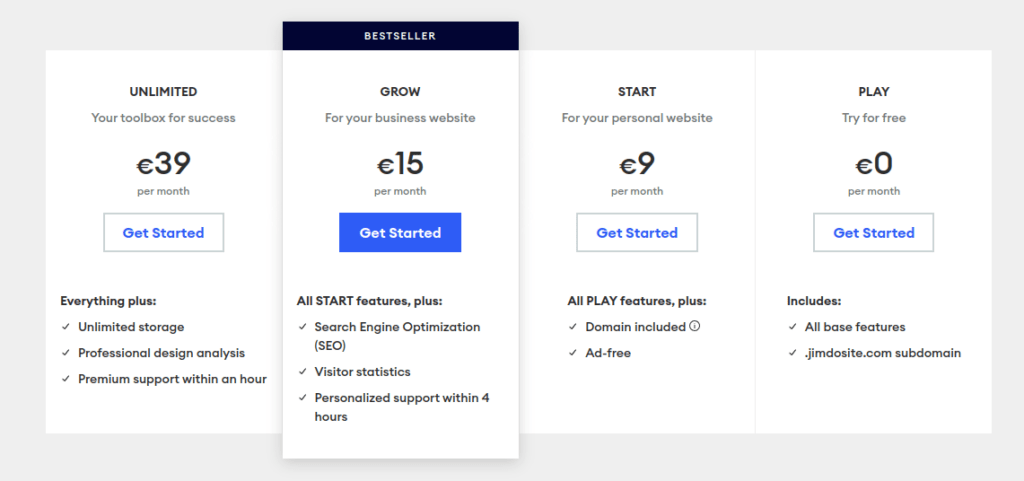Click the blue Get Started button for GROW
The image size is (1024, 481).
coord(400,232)
